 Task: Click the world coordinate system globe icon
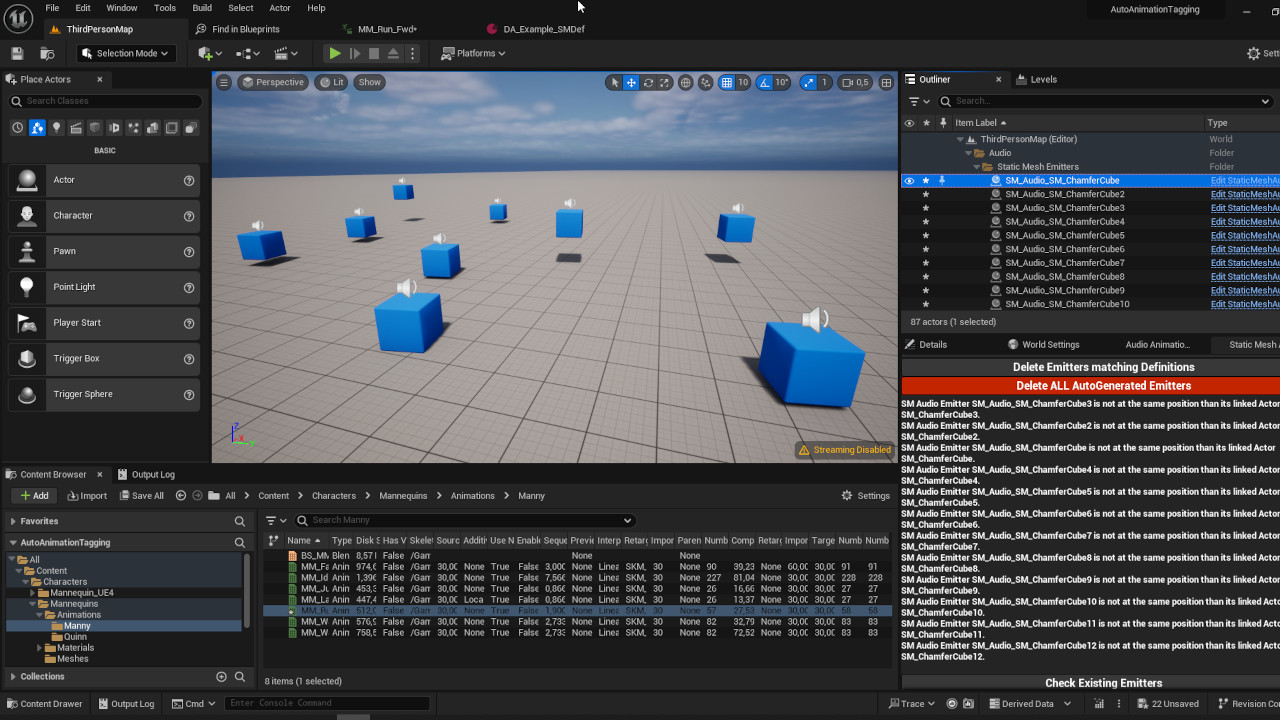(686, 83)
